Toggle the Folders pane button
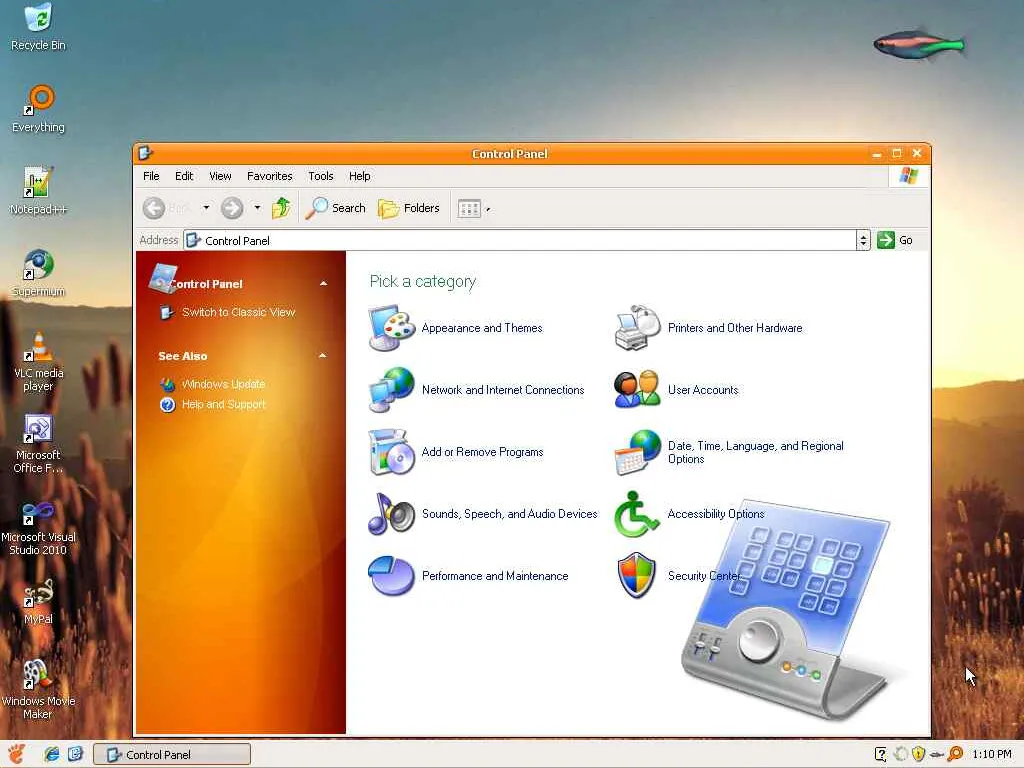Image resolution: width=1024 pixels, height=768 pixels. coord(409,208)
